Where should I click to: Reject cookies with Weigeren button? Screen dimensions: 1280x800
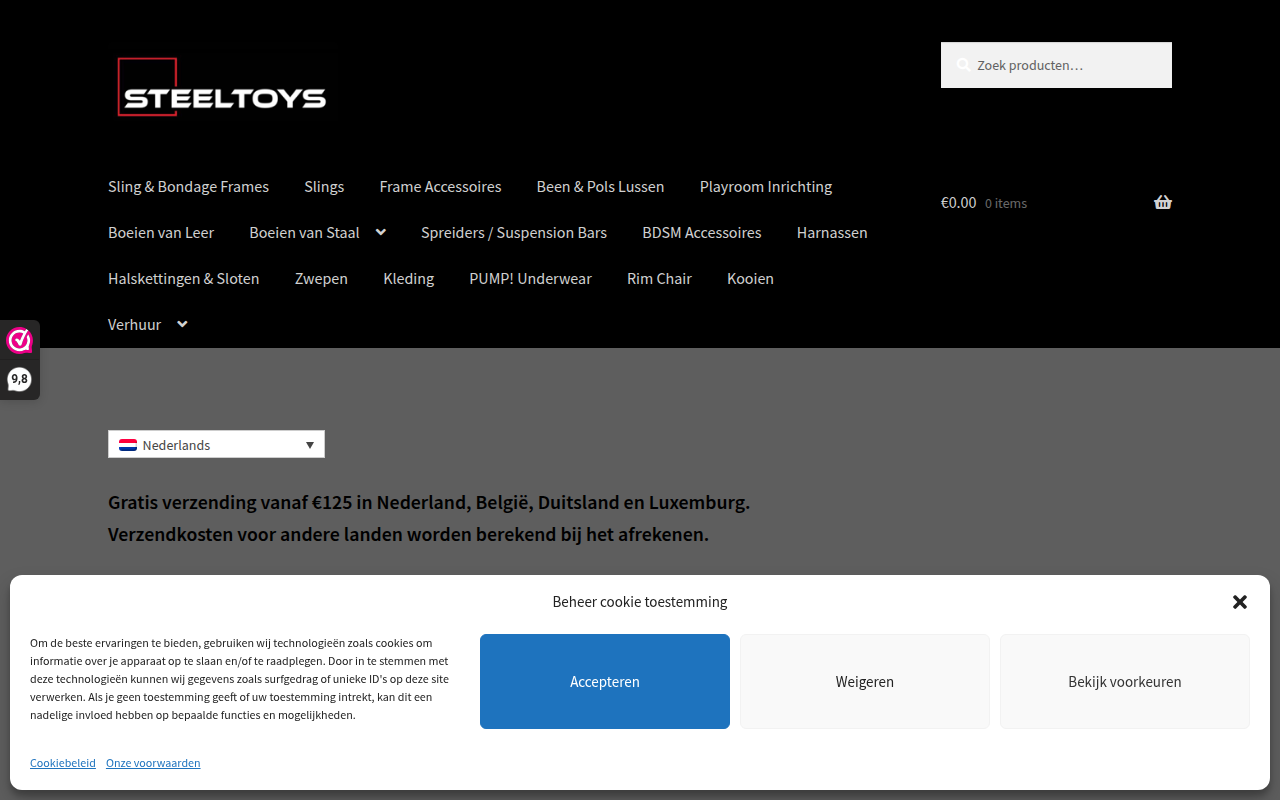(865, 681)
